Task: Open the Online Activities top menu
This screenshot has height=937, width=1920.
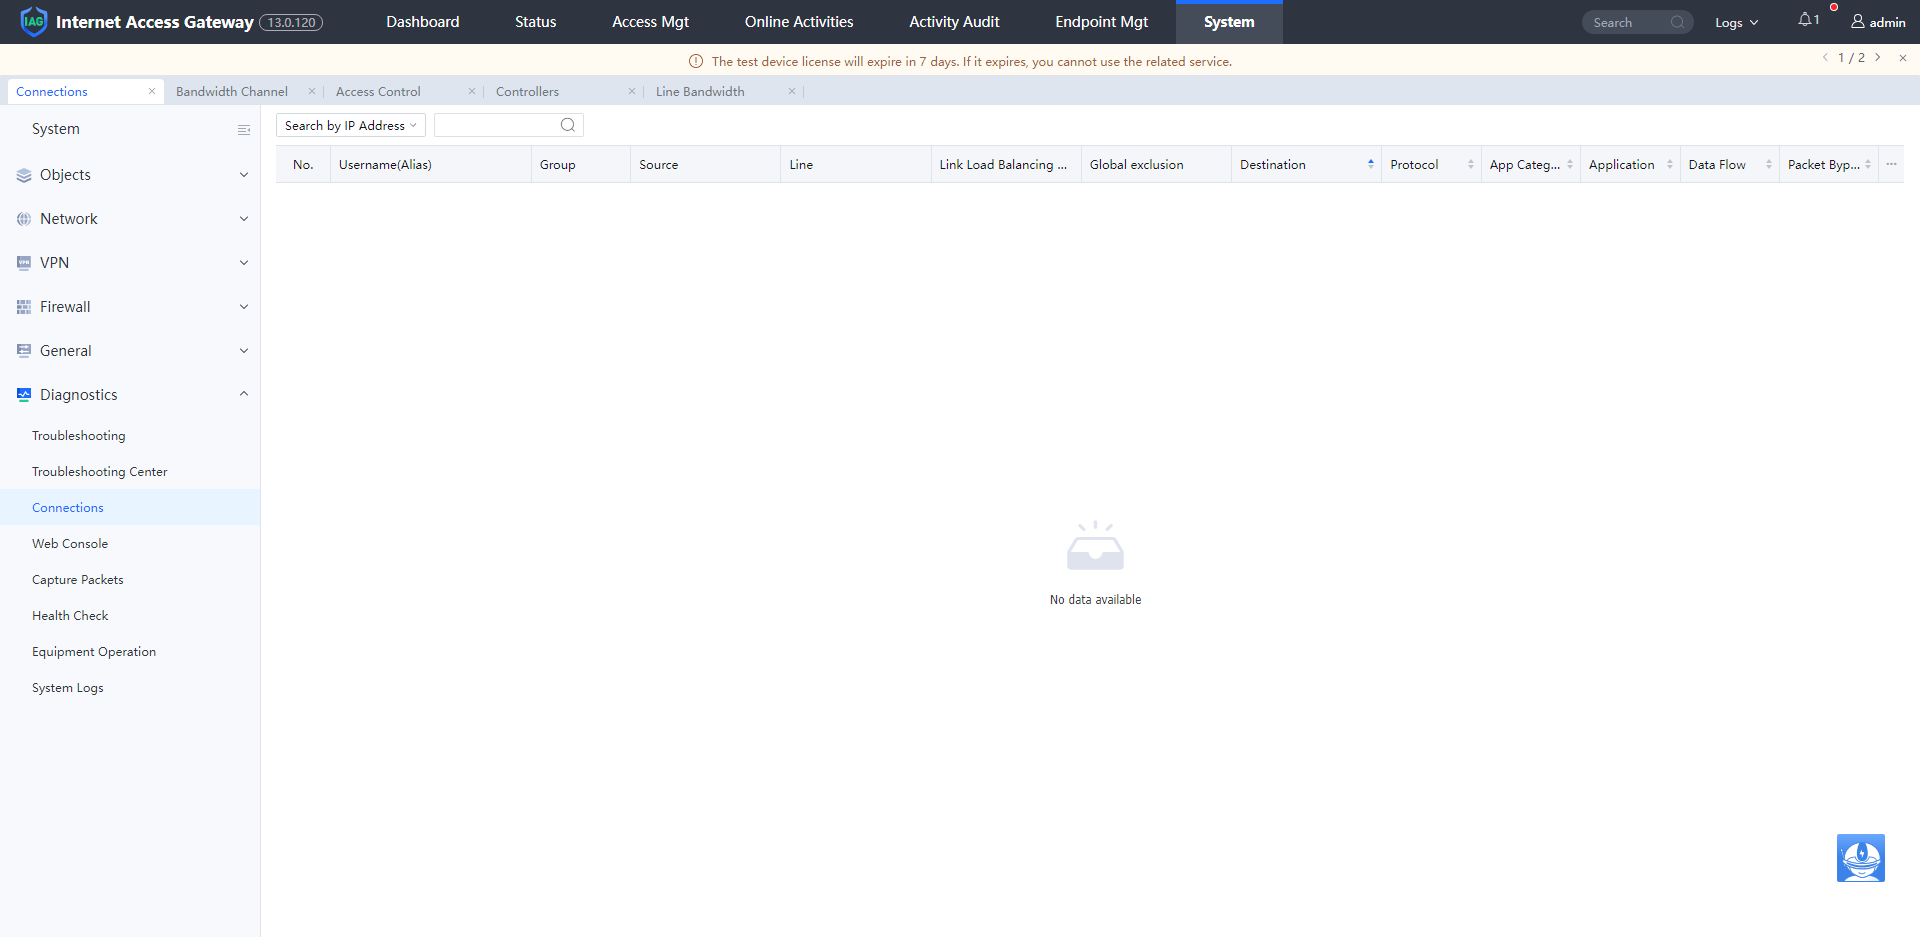Action: coord(798,22)
